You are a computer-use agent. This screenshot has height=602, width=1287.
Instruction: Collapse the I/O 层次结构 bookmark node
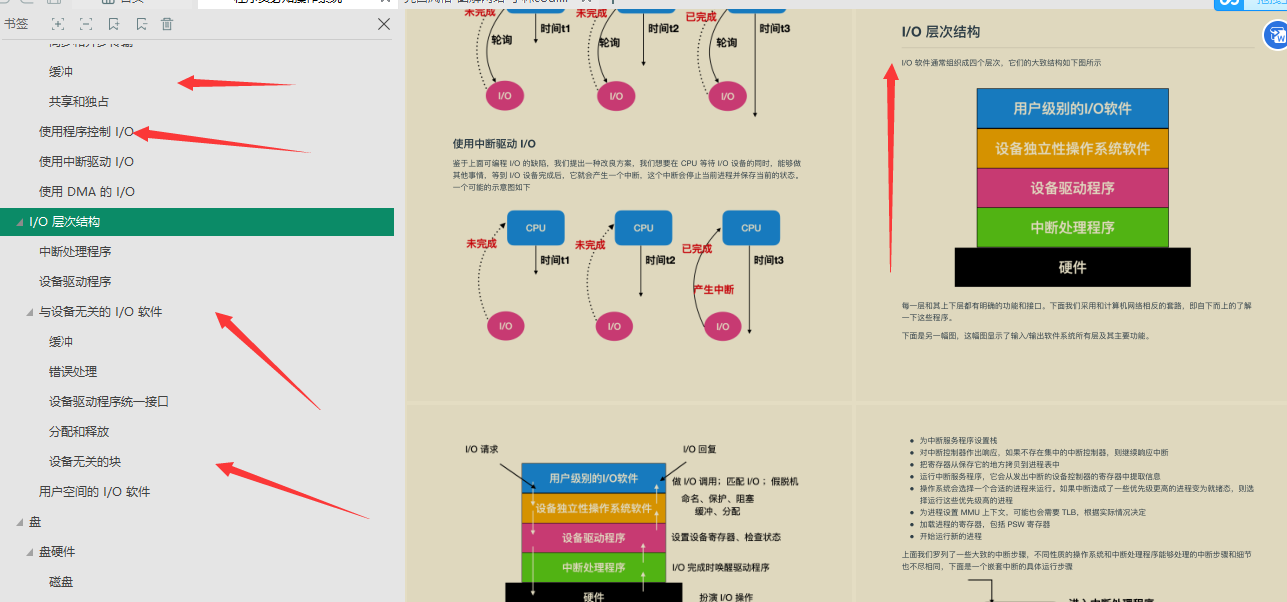point(20,222)
